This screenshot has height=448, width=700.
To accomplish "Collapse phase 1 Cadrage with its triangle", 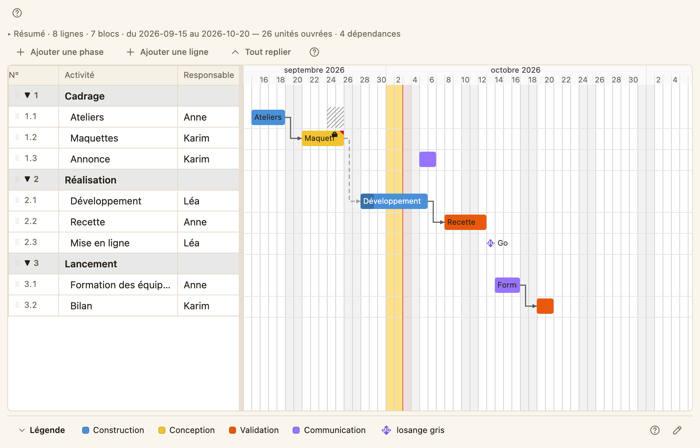I will pos(27,95).
